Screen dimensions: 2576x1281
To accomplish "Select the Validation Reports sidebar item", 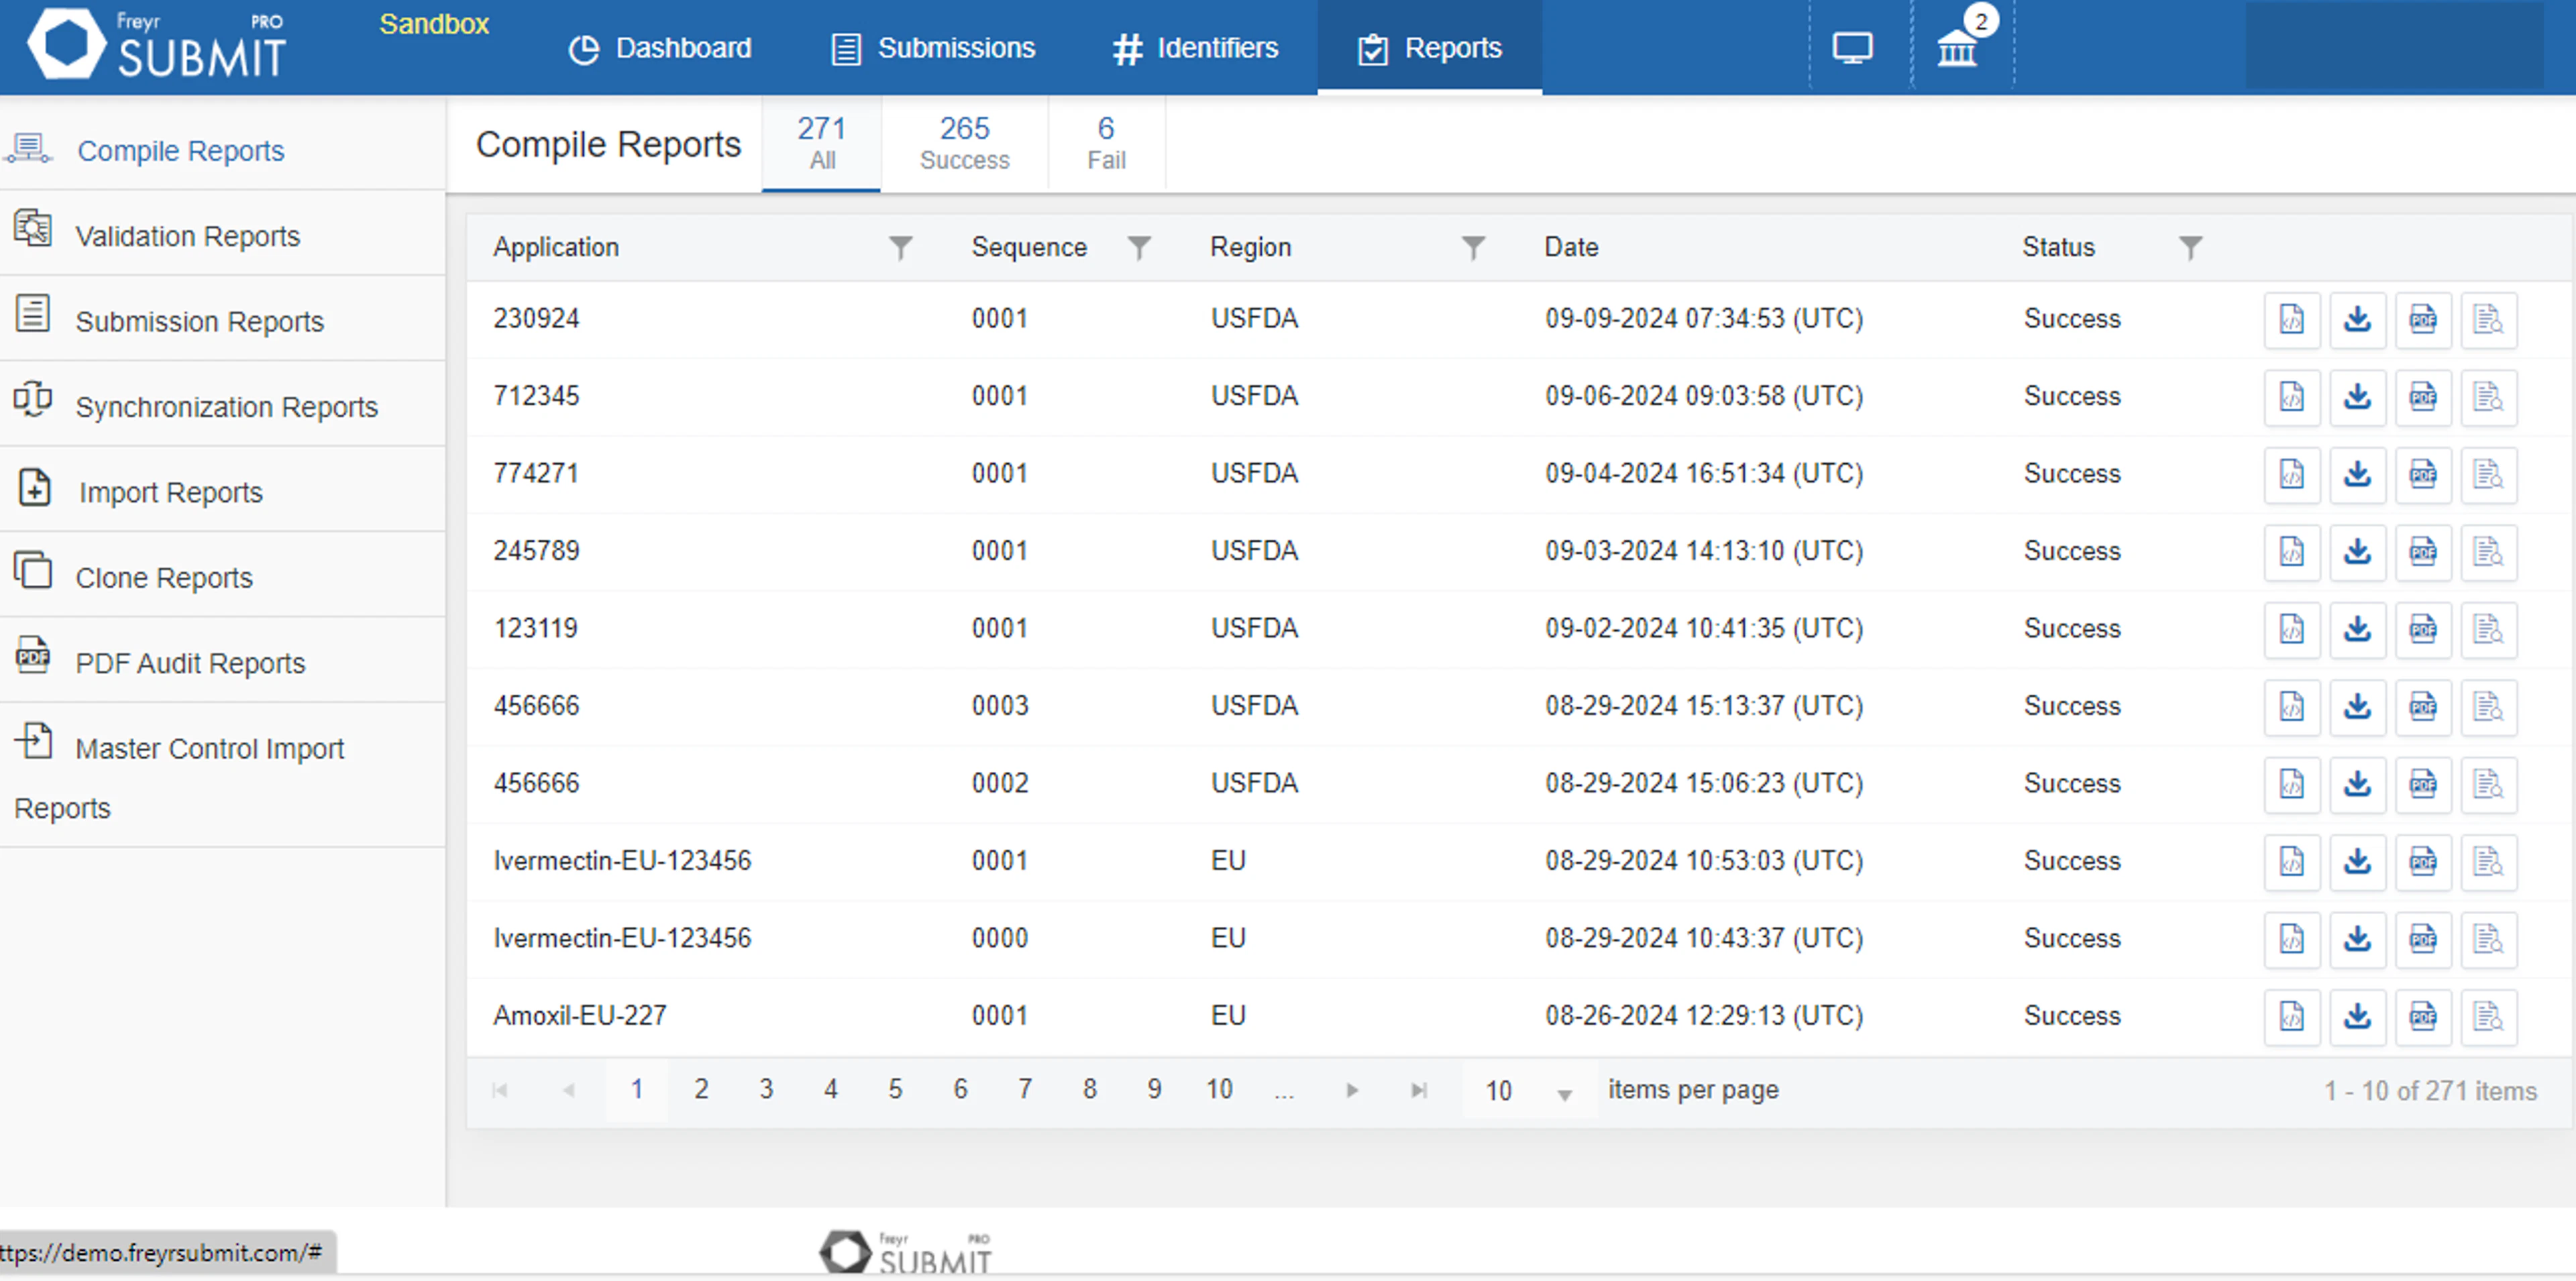I will (187, 236).
